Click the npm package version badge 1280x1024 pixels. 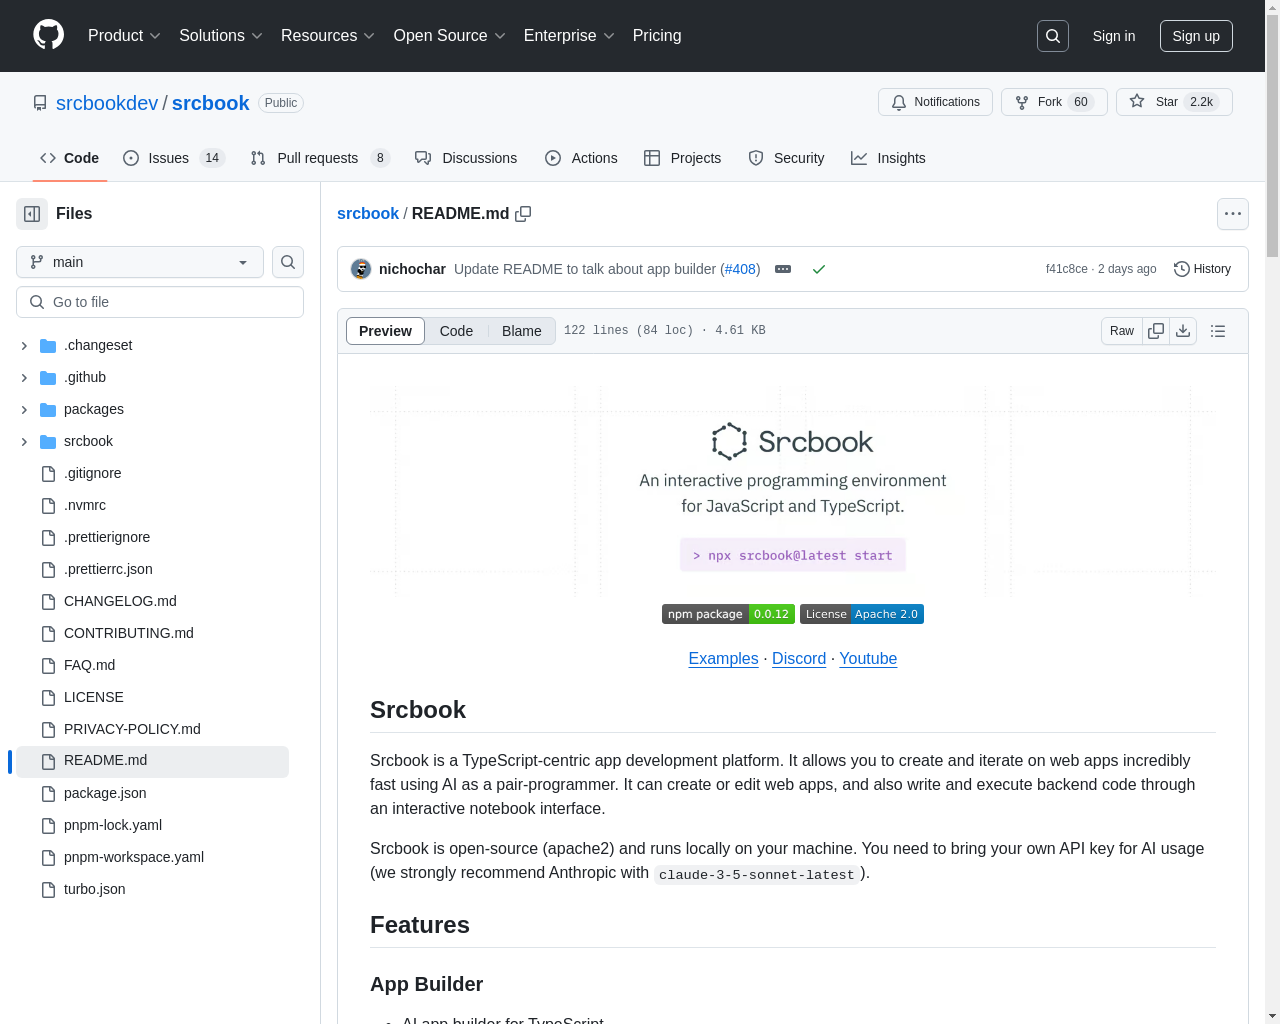tap(728, 614)
